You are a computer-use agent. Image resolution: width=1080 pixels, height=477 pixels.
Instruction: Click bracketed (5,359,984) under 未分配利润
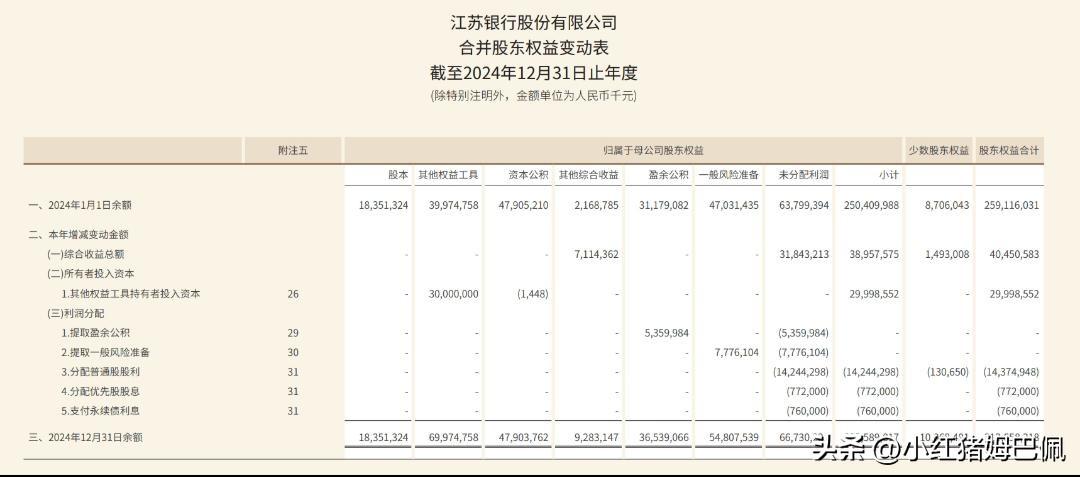click(x=802, y=333)
